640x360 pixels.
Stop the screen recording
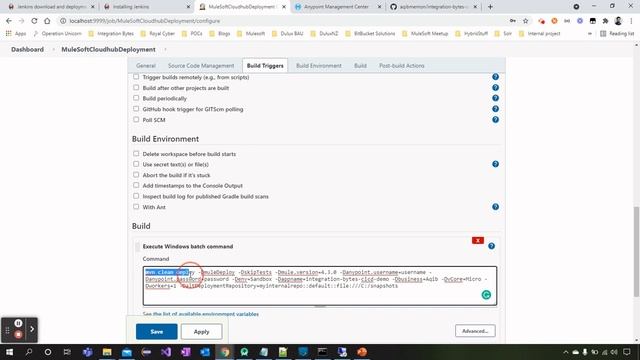(18, 334)
